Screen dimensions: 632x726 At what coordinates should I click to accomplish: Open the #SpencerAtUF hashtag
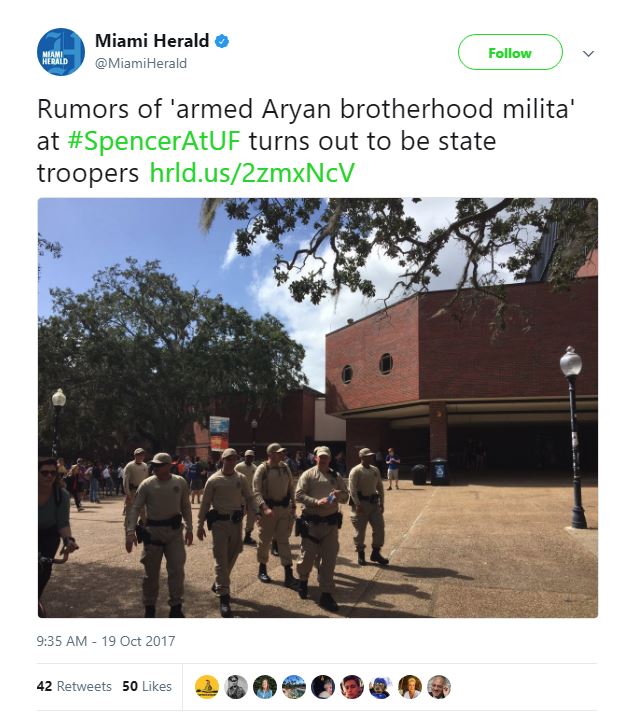click(x=154, y=141)
